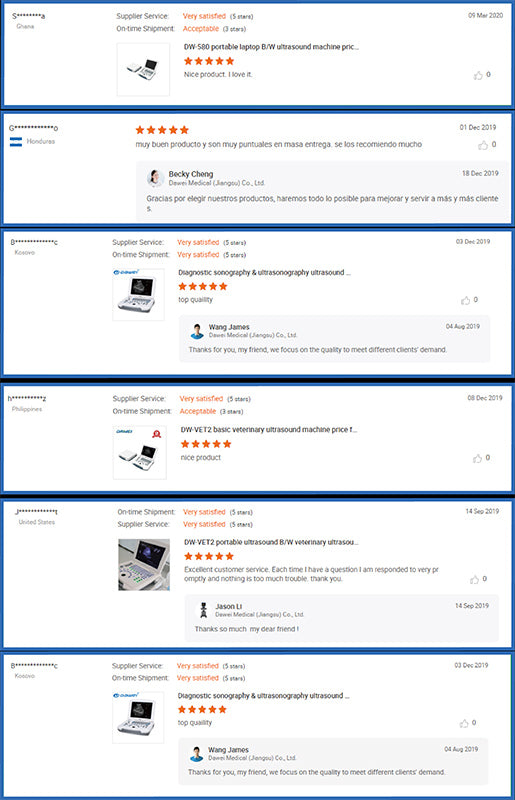Viewport: 515px width, 800px height.
Task: Click the five-star rating on Honduras review
Action: click(x=162, y=130)
